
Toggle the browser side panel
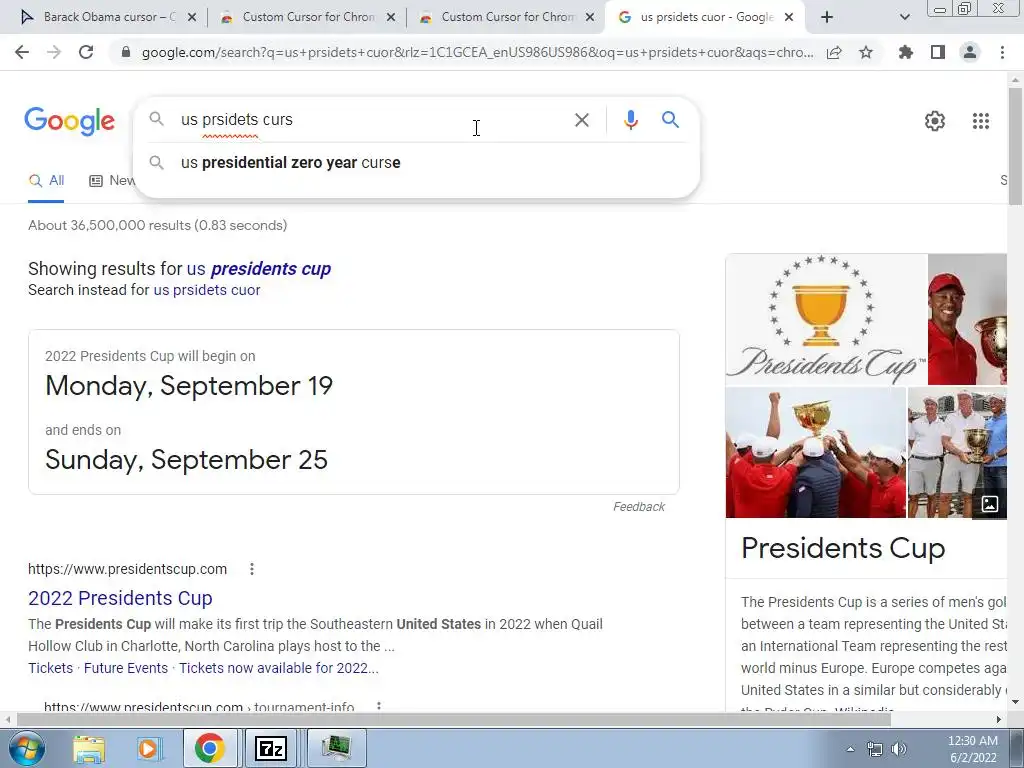point(938,52)
